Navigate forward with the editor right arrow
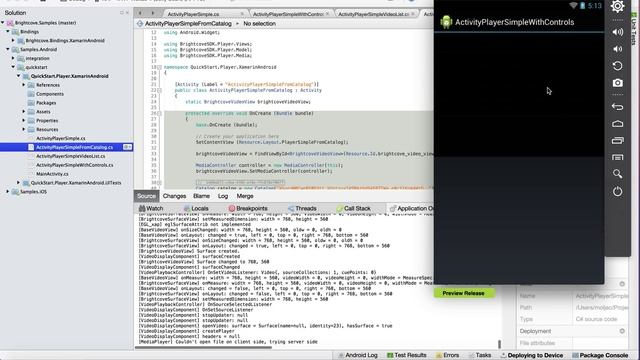The width and height of the screenshot is (640, 360). tap(153, 13)
